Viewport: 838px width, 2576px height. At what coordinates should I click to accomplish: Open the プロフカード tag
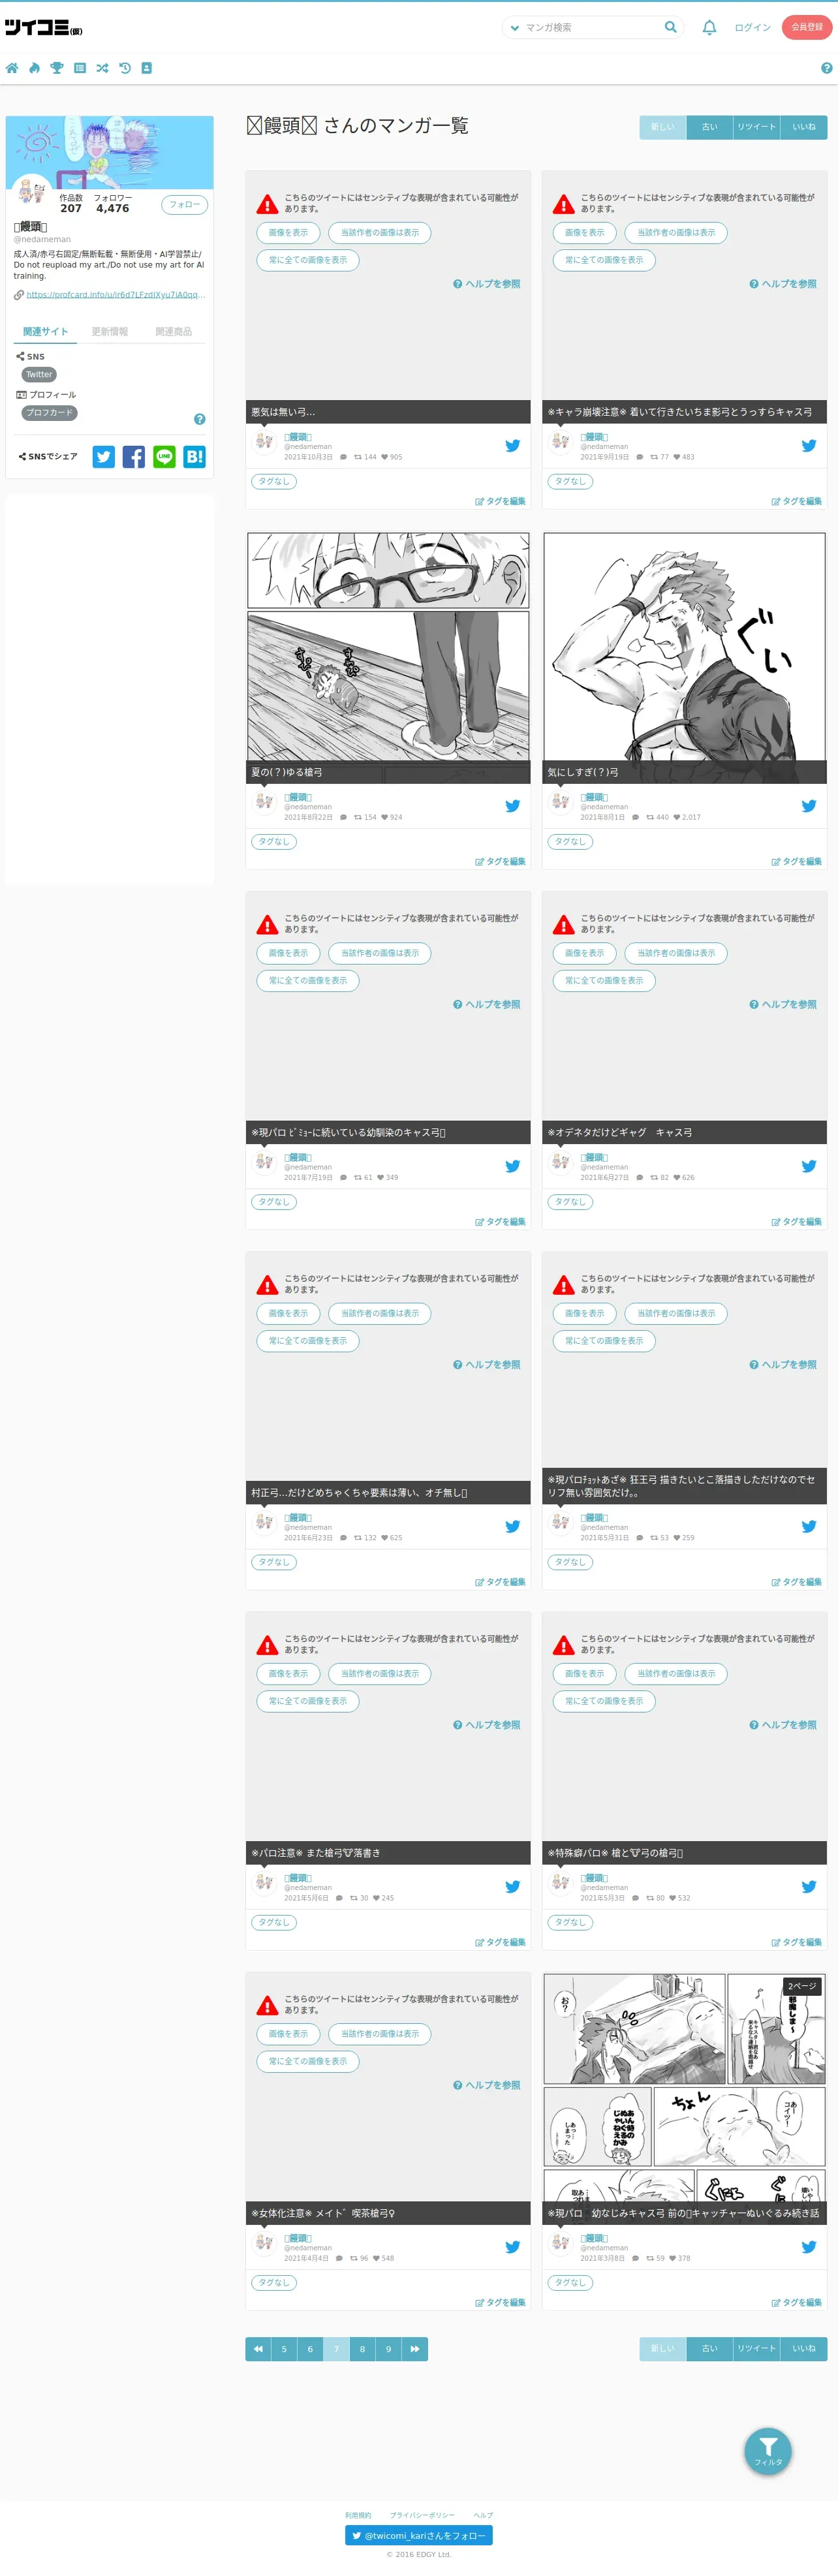tap(50, 413)
